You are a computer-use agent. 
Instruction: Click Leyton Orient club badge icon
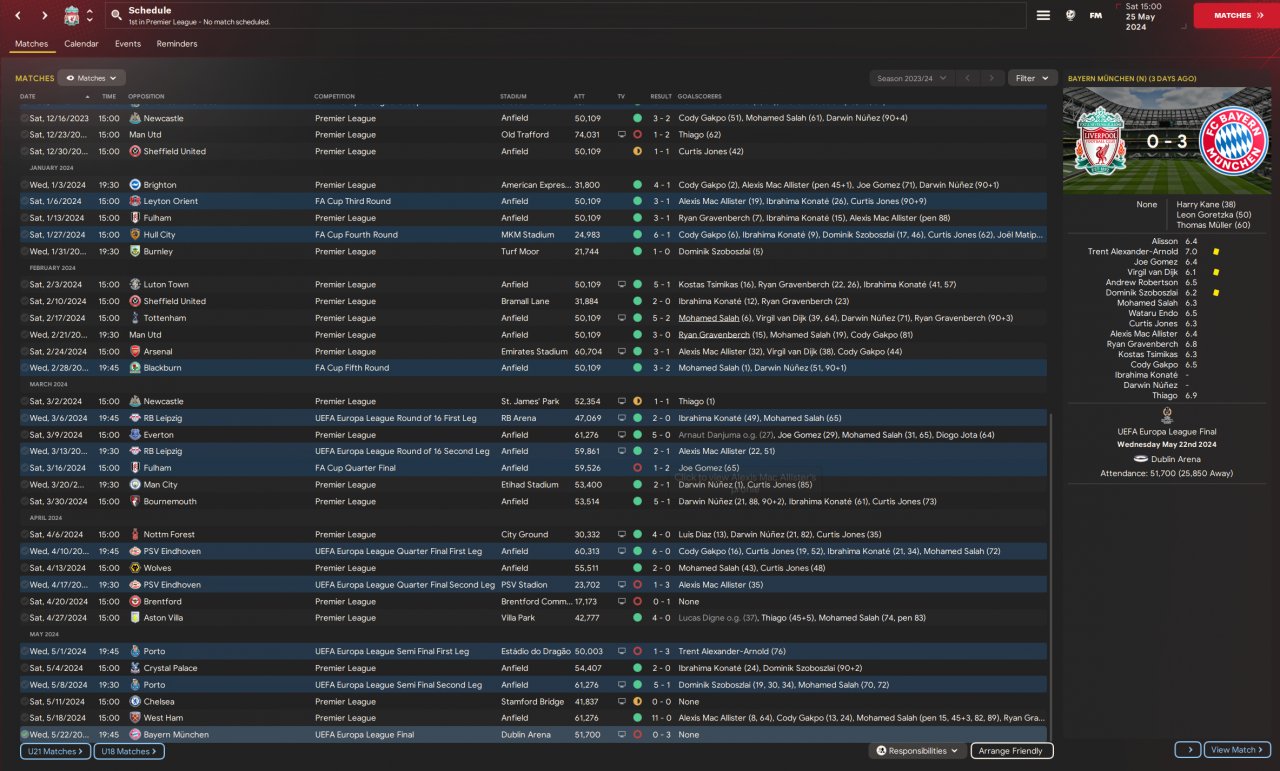coord(135,201)
